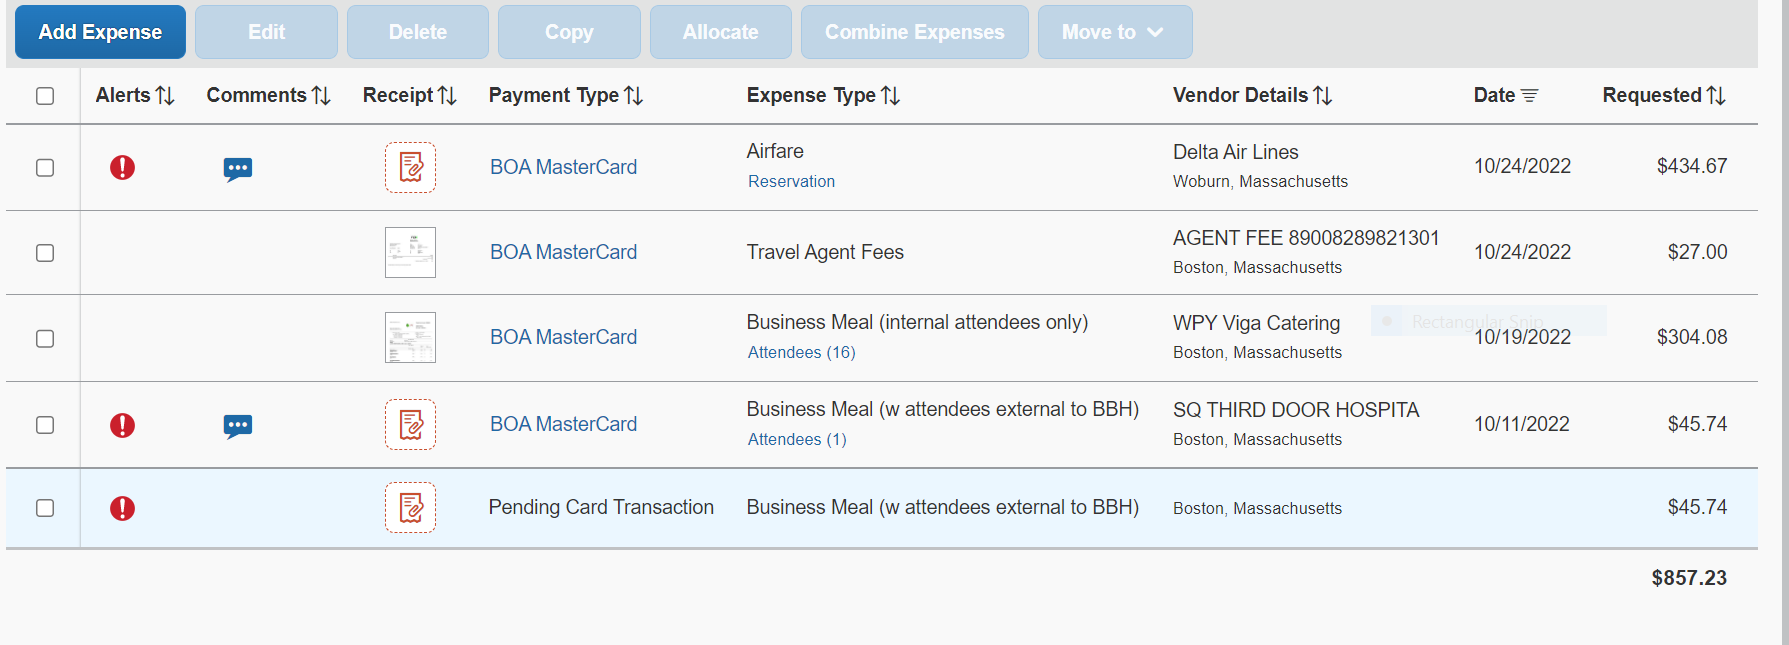Select the Pending Card Transaction checkbox
Screen dimensions: 1789x645
(x=45, y=508)
